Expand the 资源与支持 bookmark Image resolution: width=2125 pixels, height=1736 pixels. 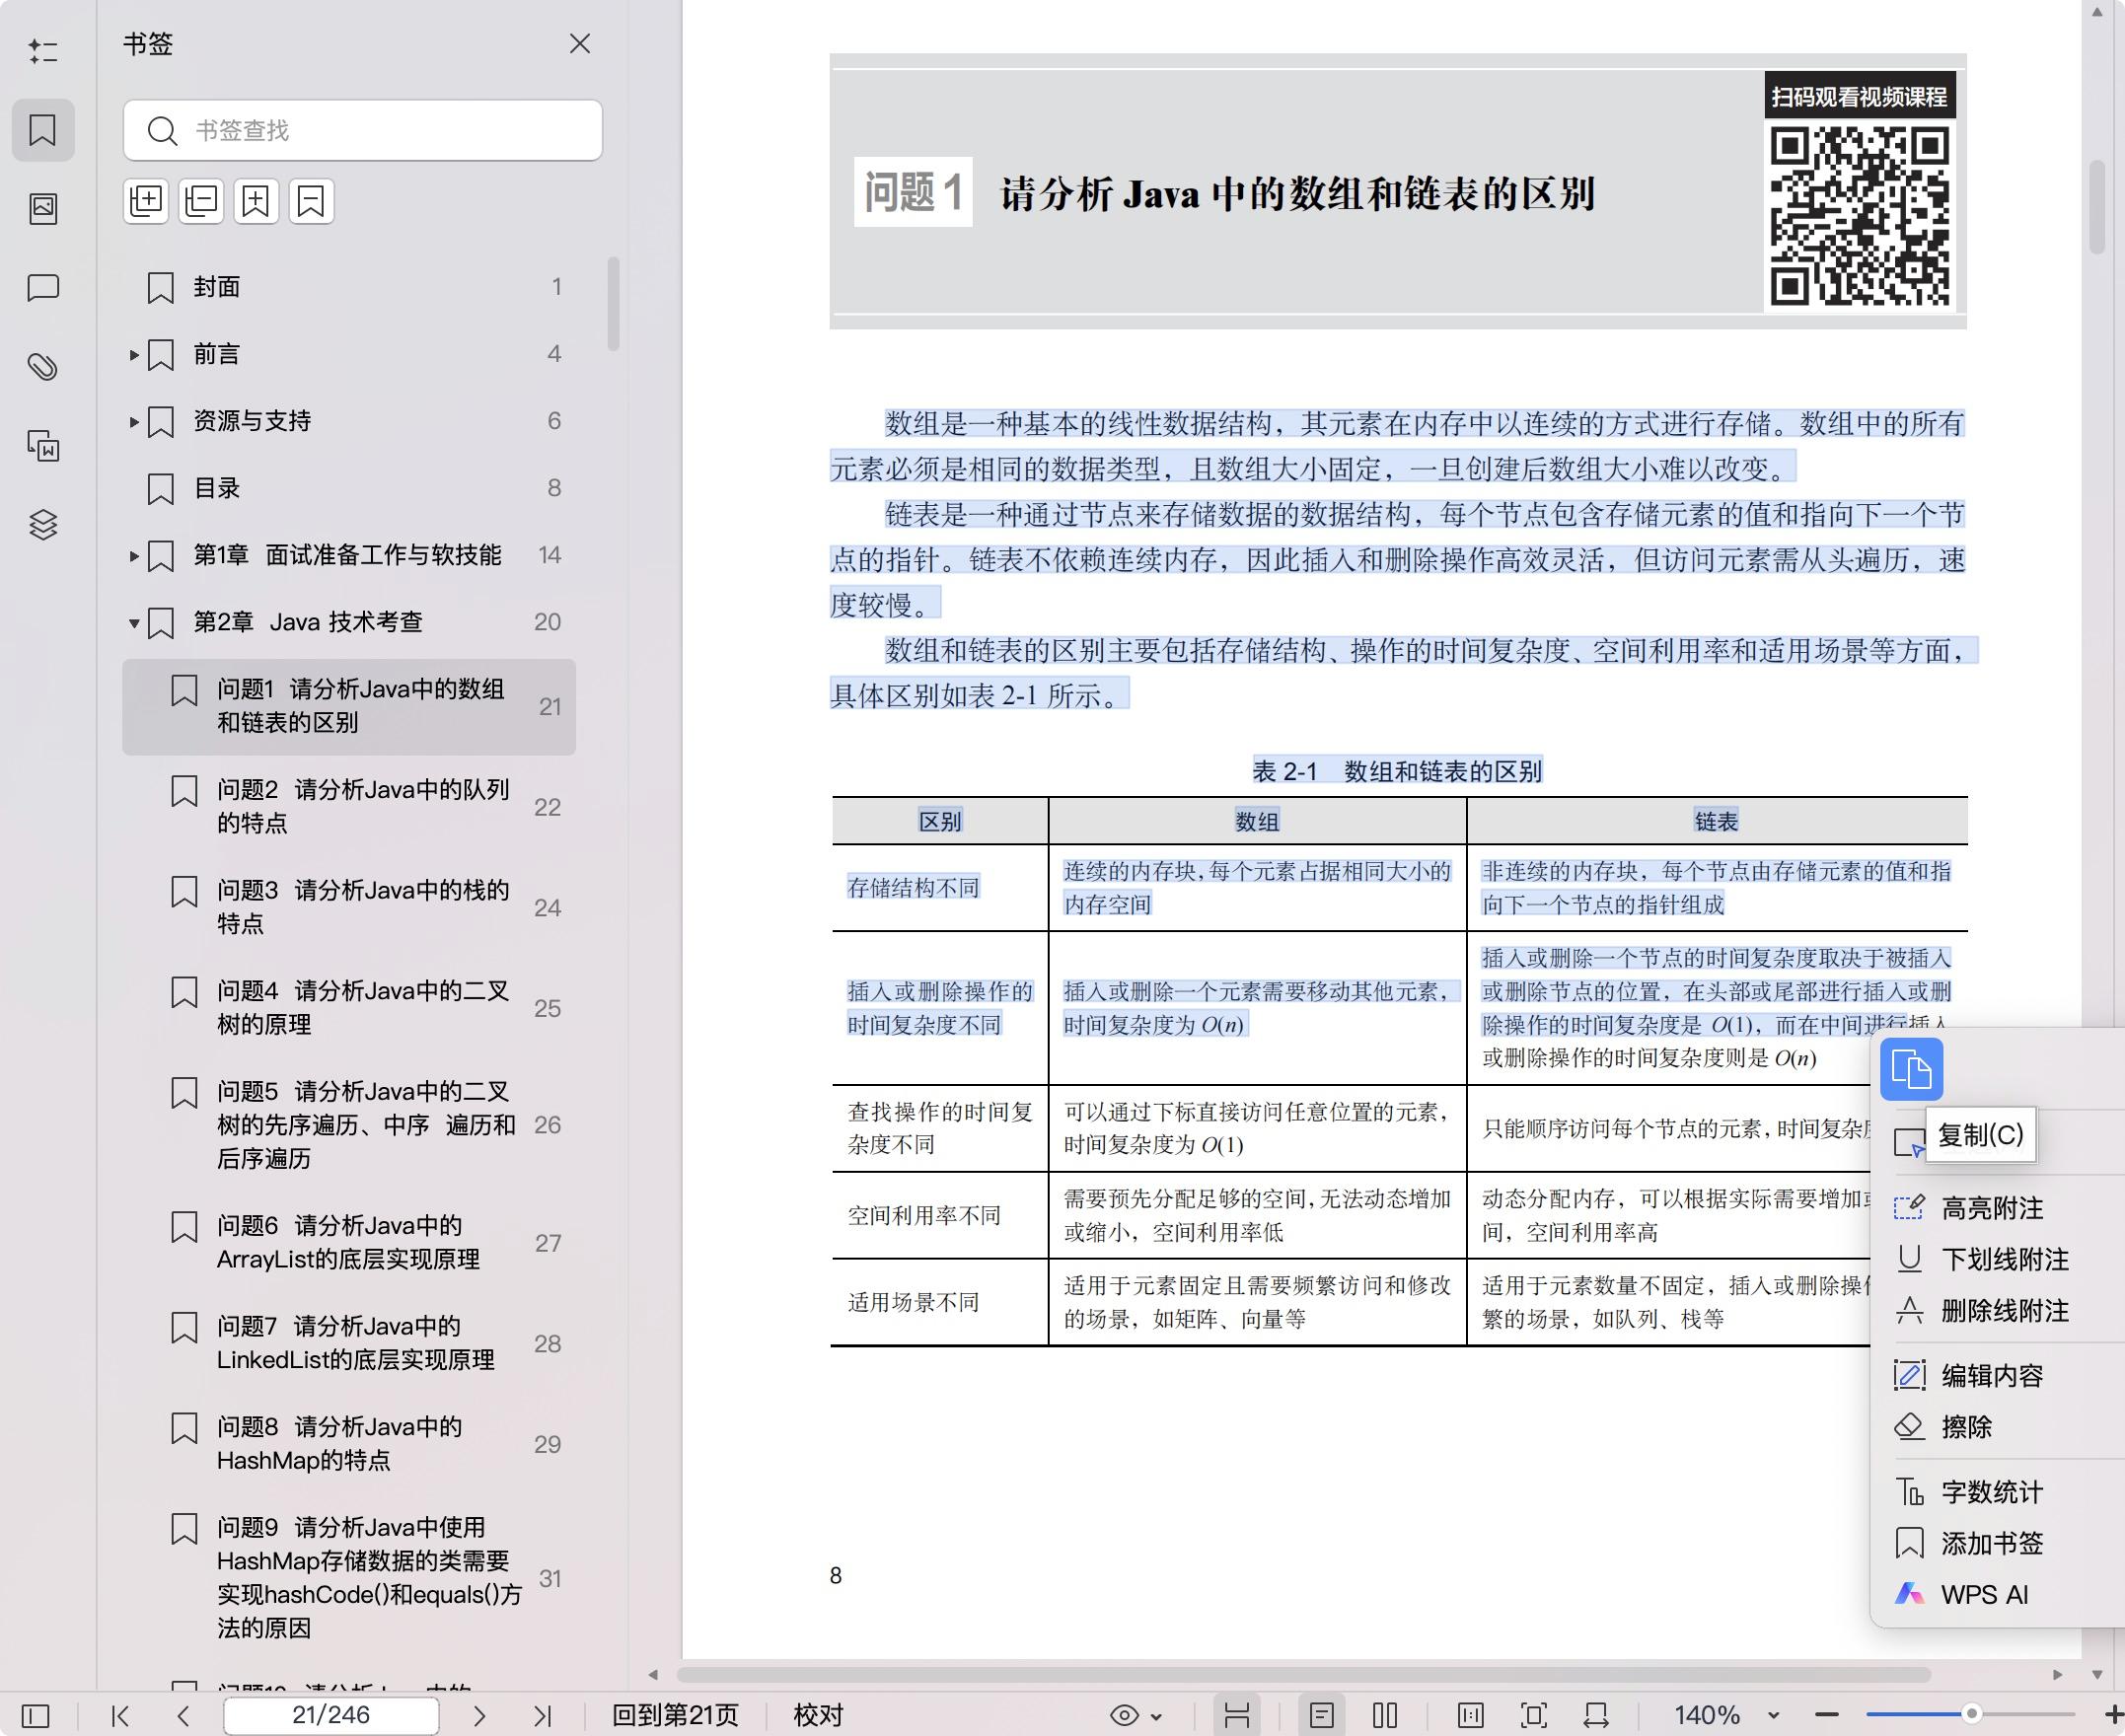[133, 421]
